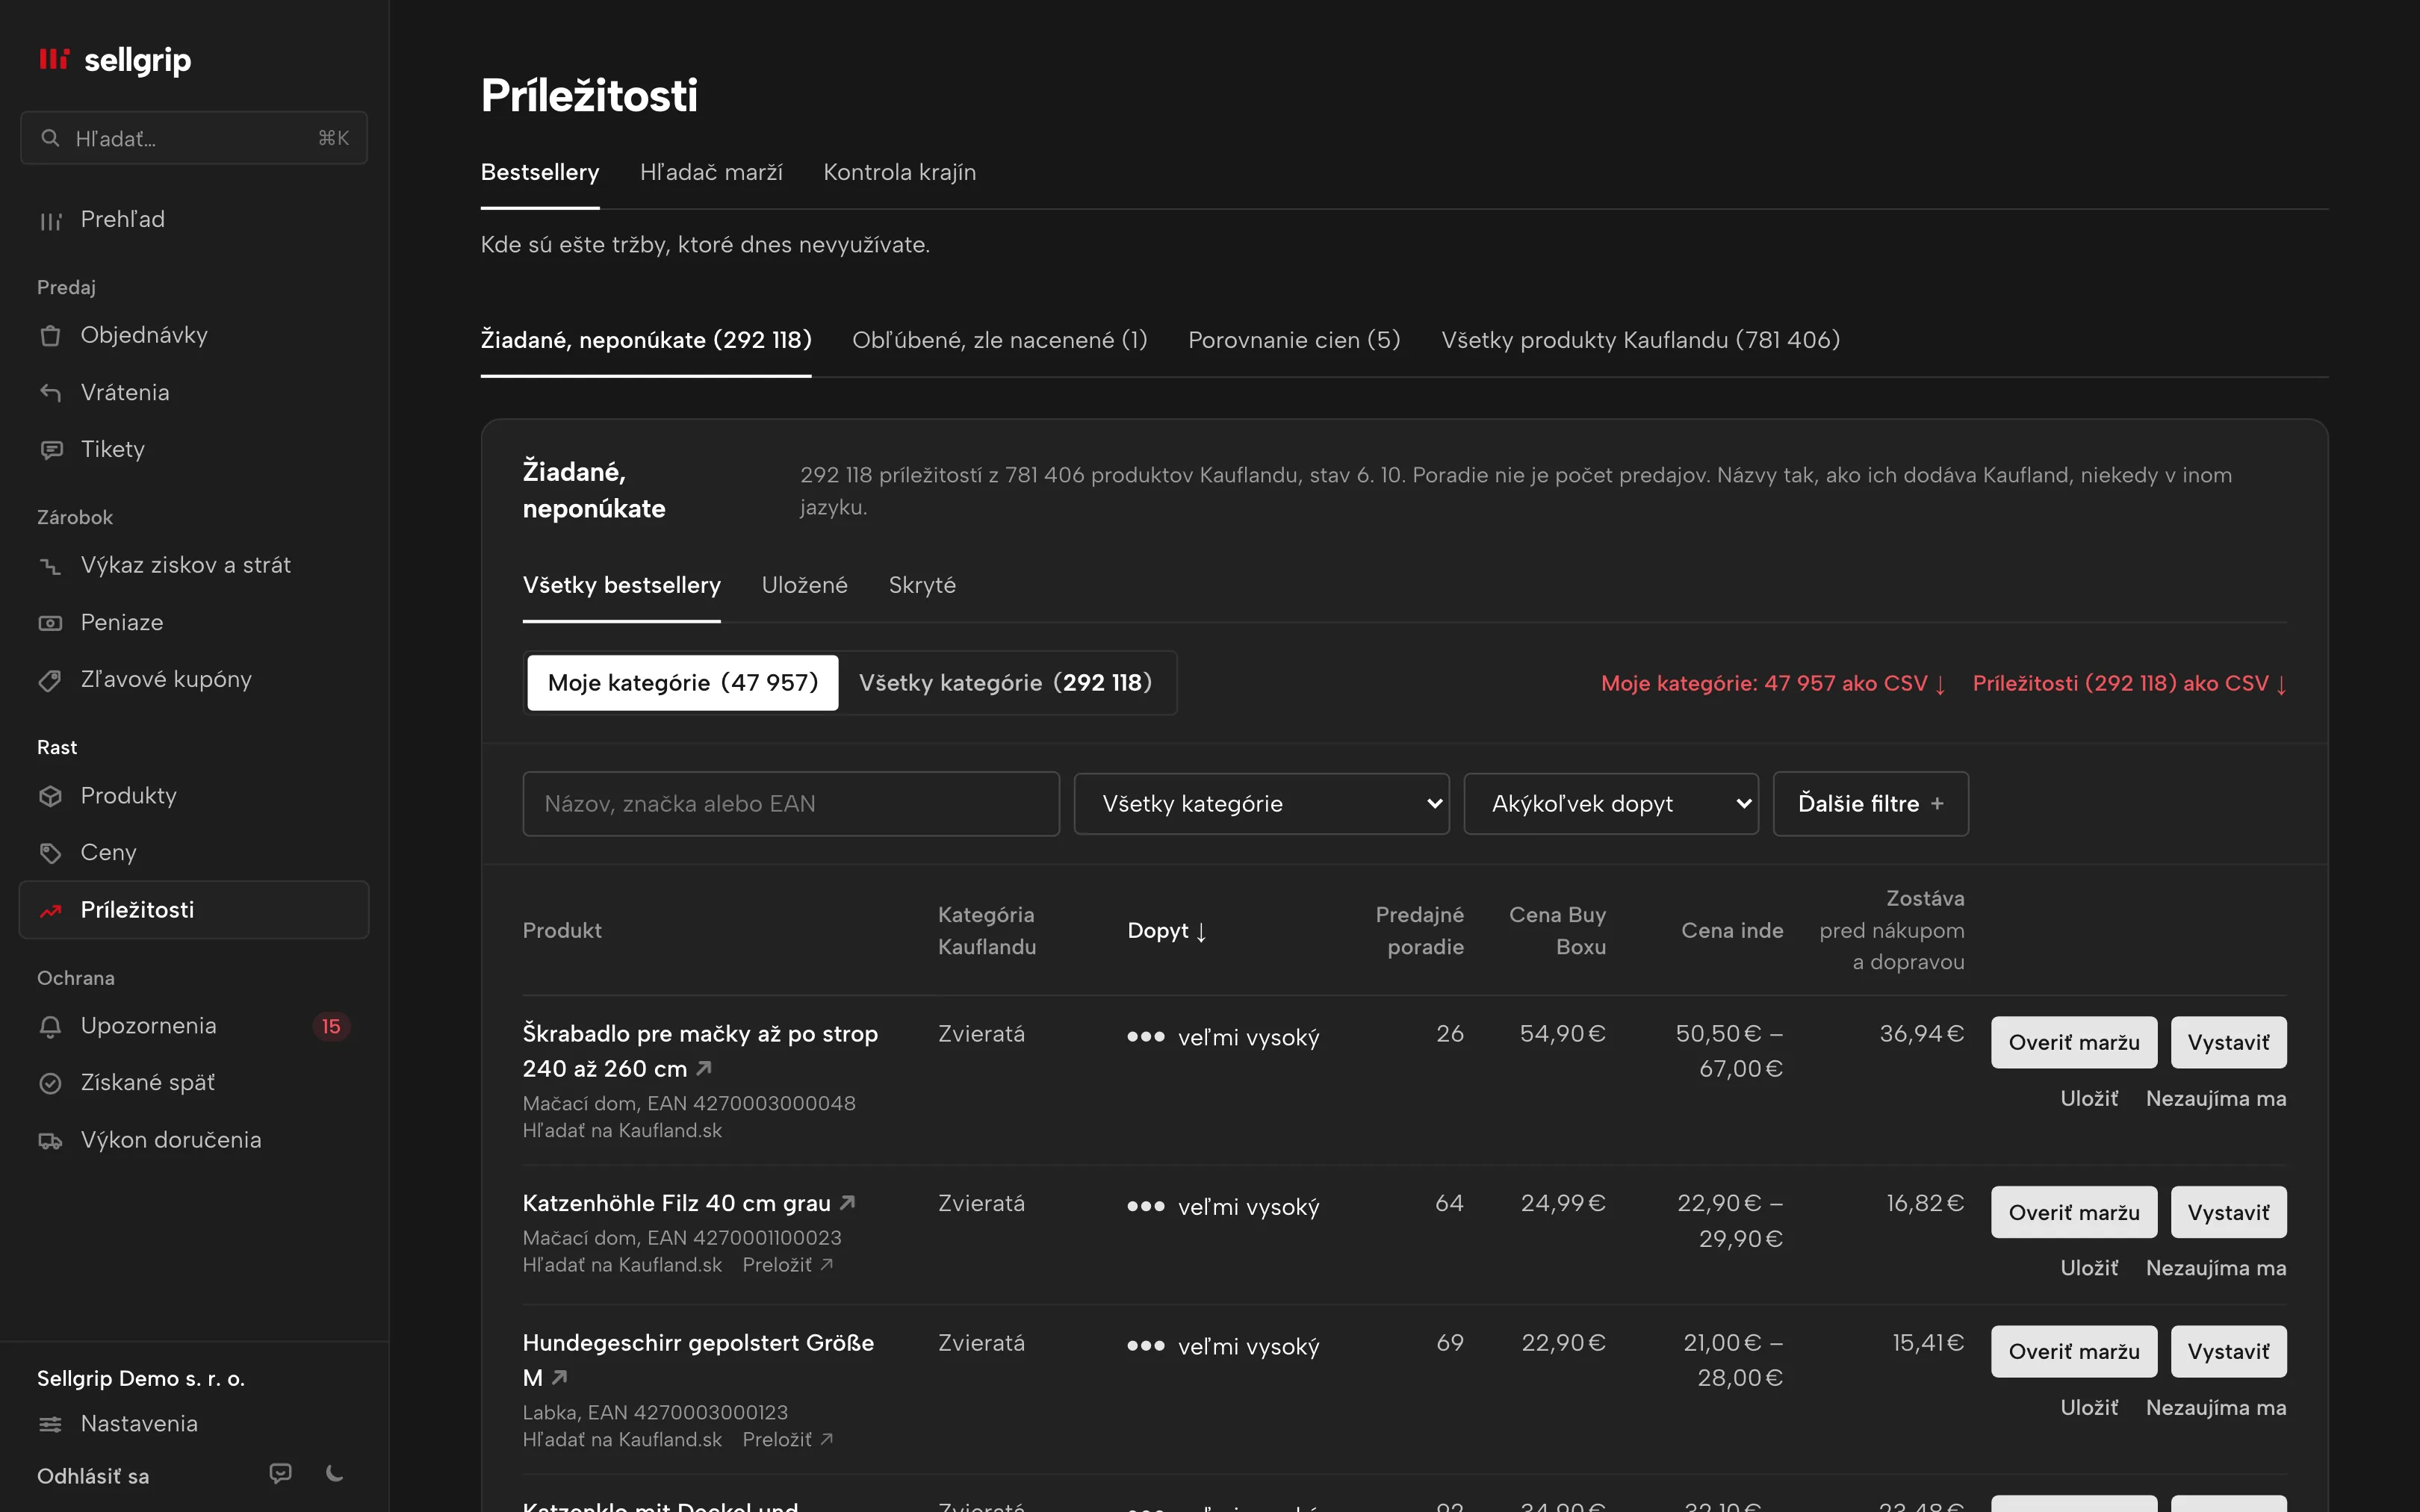This screenshot has height=1512, width=2420.
Task: Open external link arrow for Katzenhöhle Filz product
Action: click(848, 1202)
